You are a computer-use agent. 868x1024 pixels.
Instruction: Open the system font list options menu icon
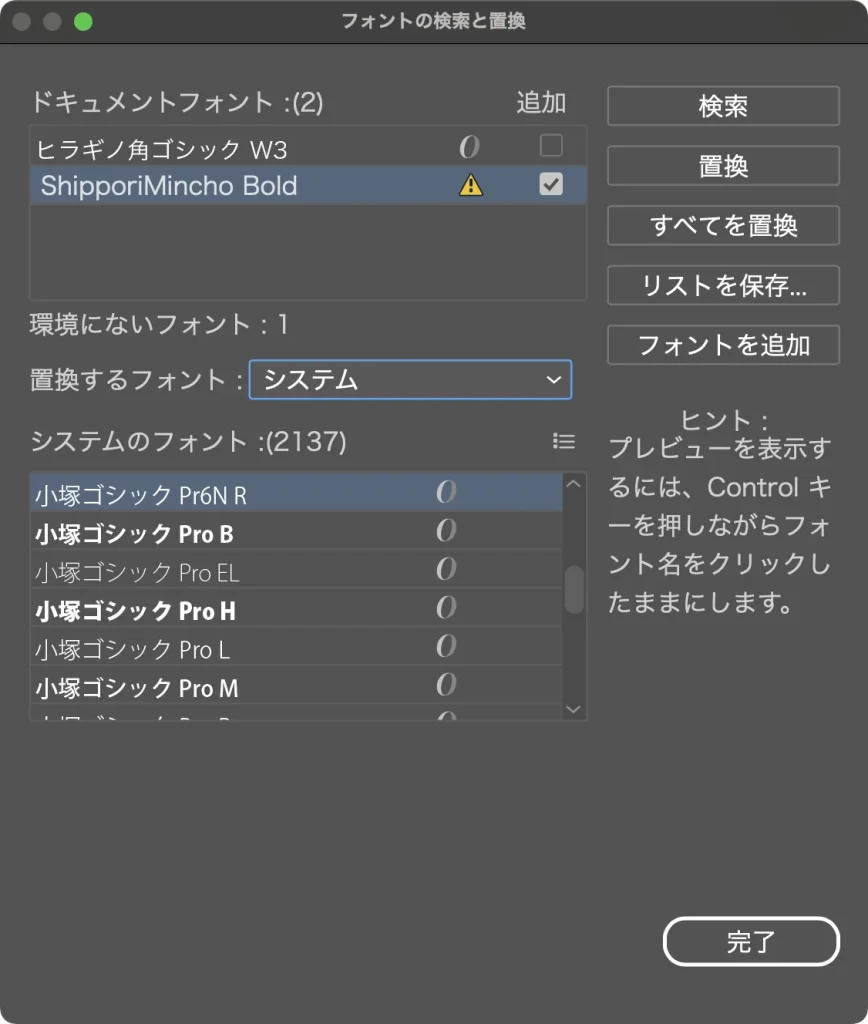564,441
